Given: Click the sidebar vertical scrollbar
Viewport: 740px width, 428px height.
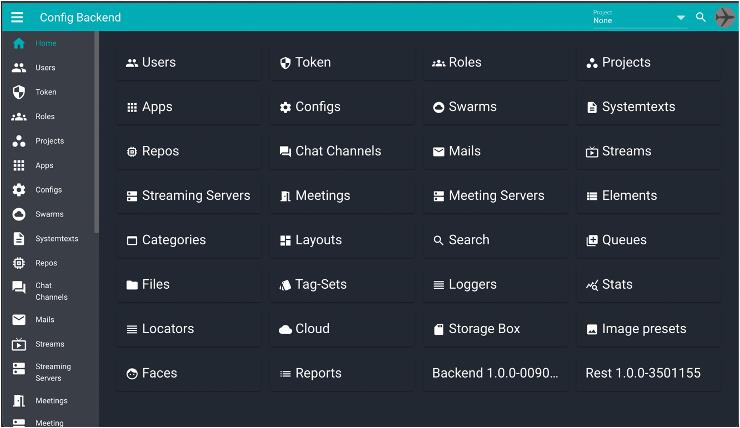Looking at the screenshot, I should tap(96, 132).
